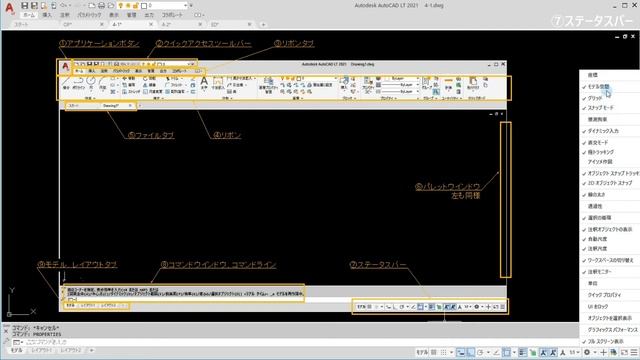Close the CP* drawing file tab

(x=102, y=24)
